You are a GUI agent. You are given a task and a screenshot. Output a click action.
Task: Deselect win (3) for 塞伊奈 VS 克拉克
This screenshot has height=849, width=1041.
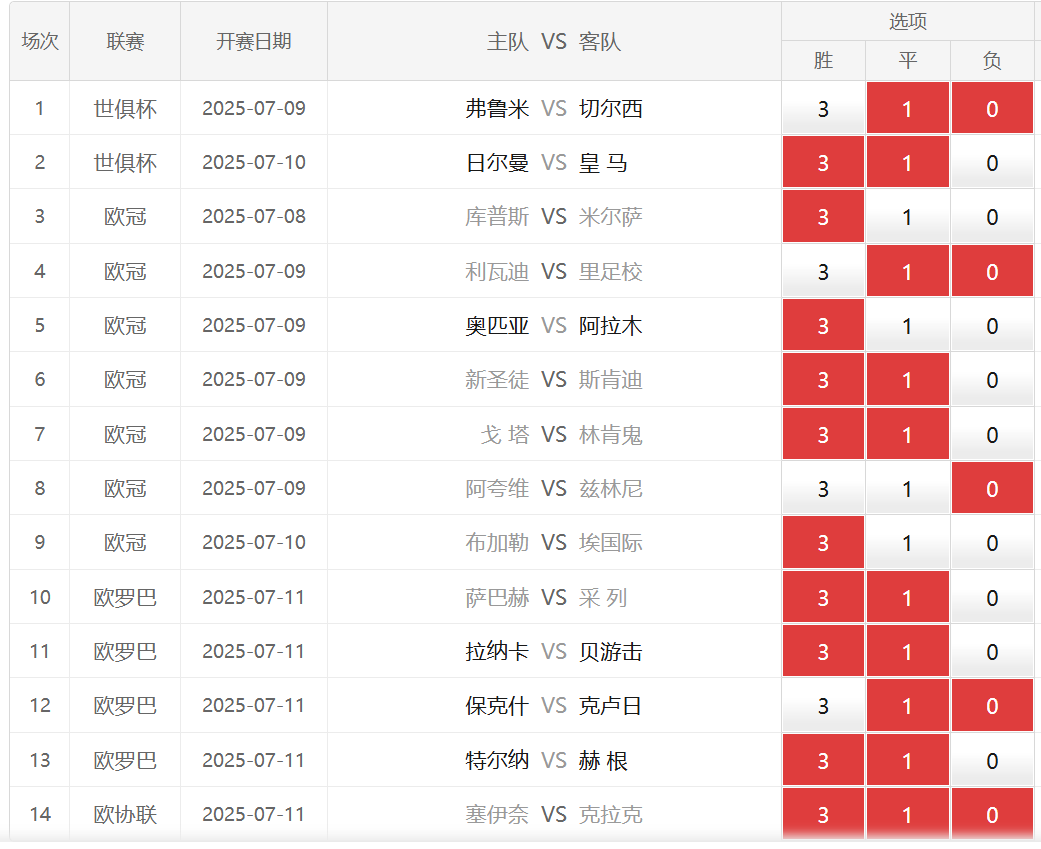tap(823, 814)
